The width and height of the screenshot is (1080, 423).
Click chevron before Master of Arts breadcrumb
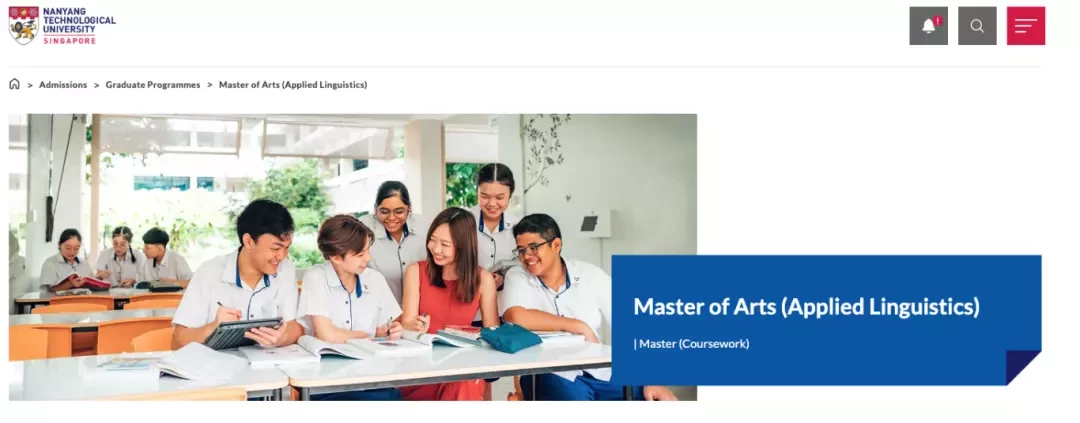[x=210, y=85]
